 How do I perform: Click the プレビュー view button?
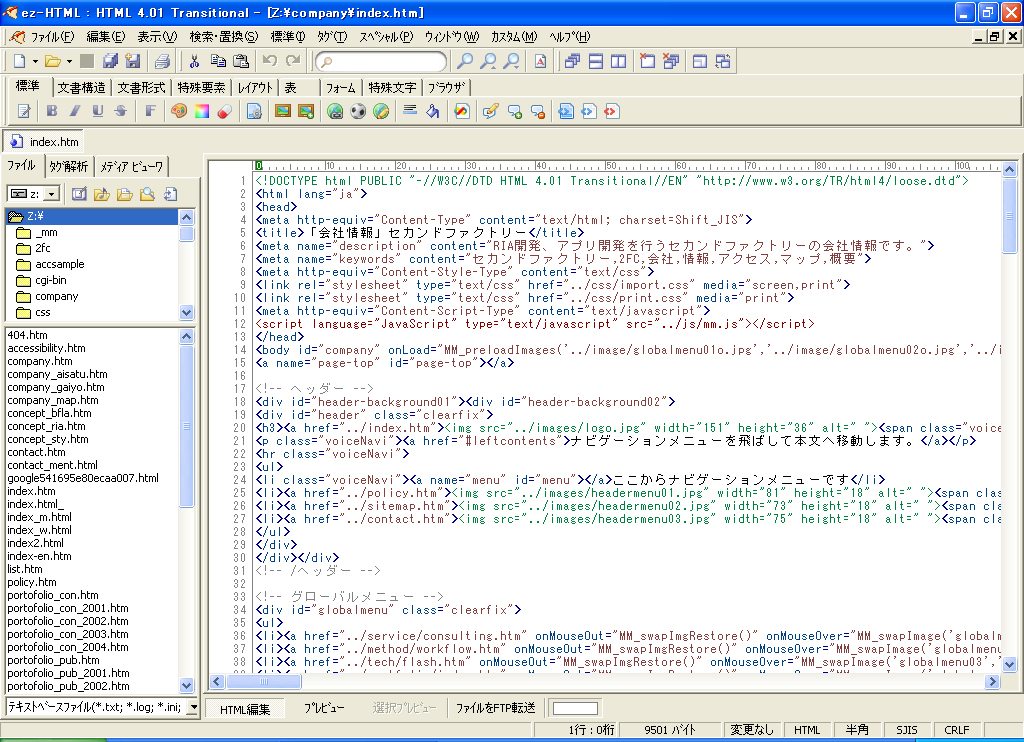324,708
